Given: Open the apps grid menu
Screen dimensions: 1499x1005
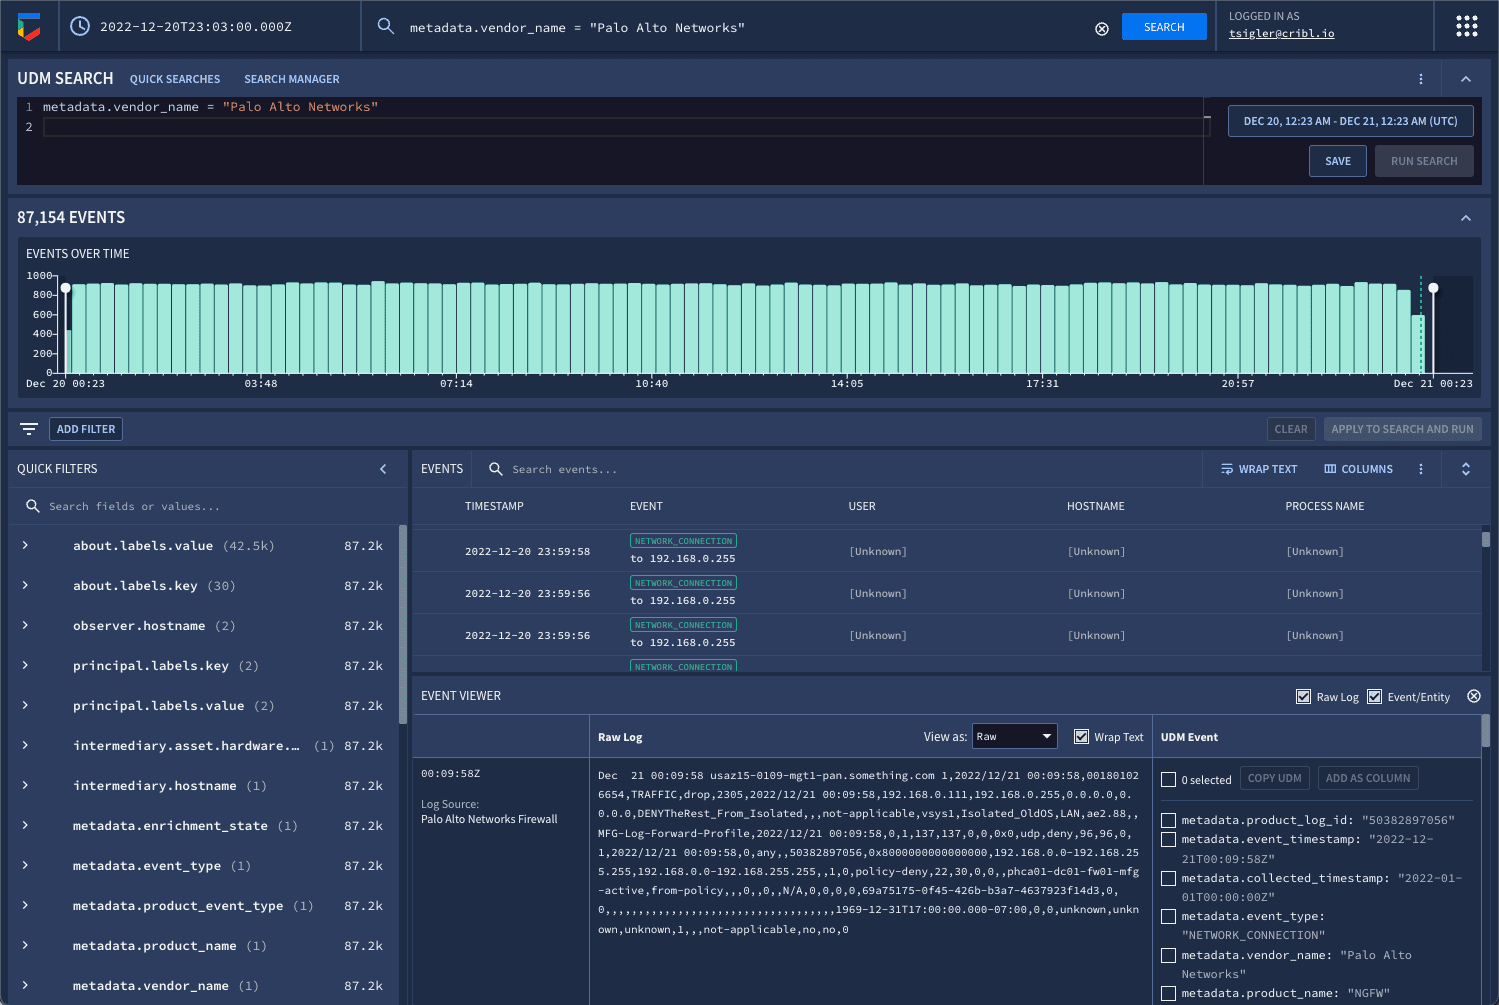Looking at the screenshot, I should tap(1466, 27).
